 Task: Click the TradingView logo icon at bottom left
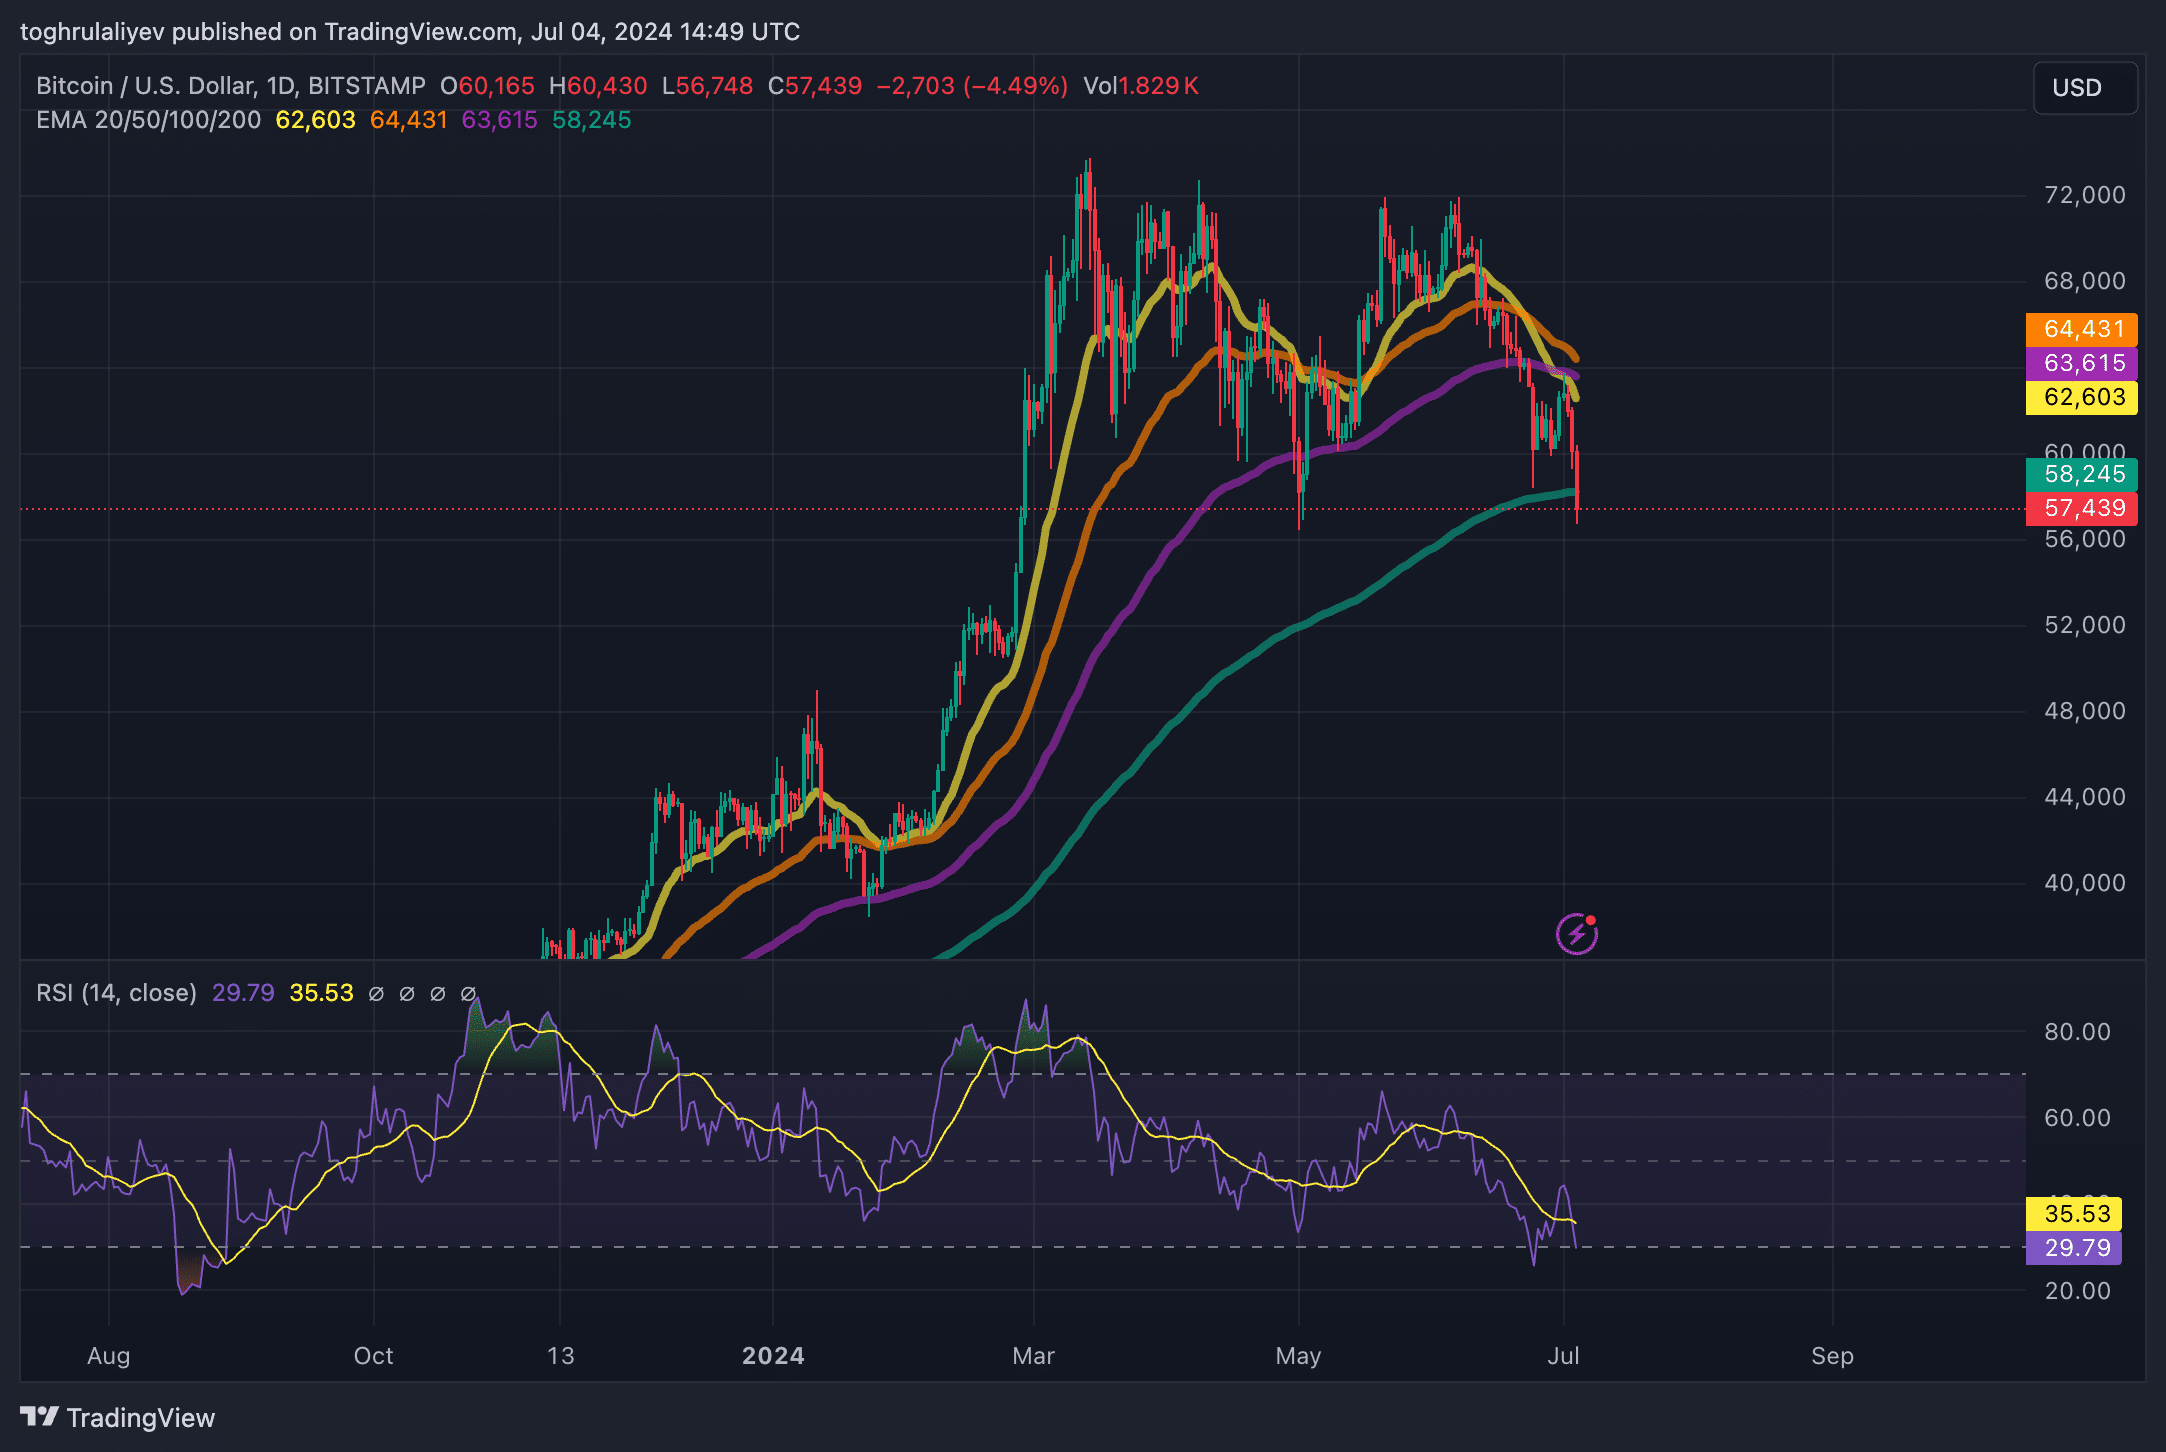coord(39,1417)
